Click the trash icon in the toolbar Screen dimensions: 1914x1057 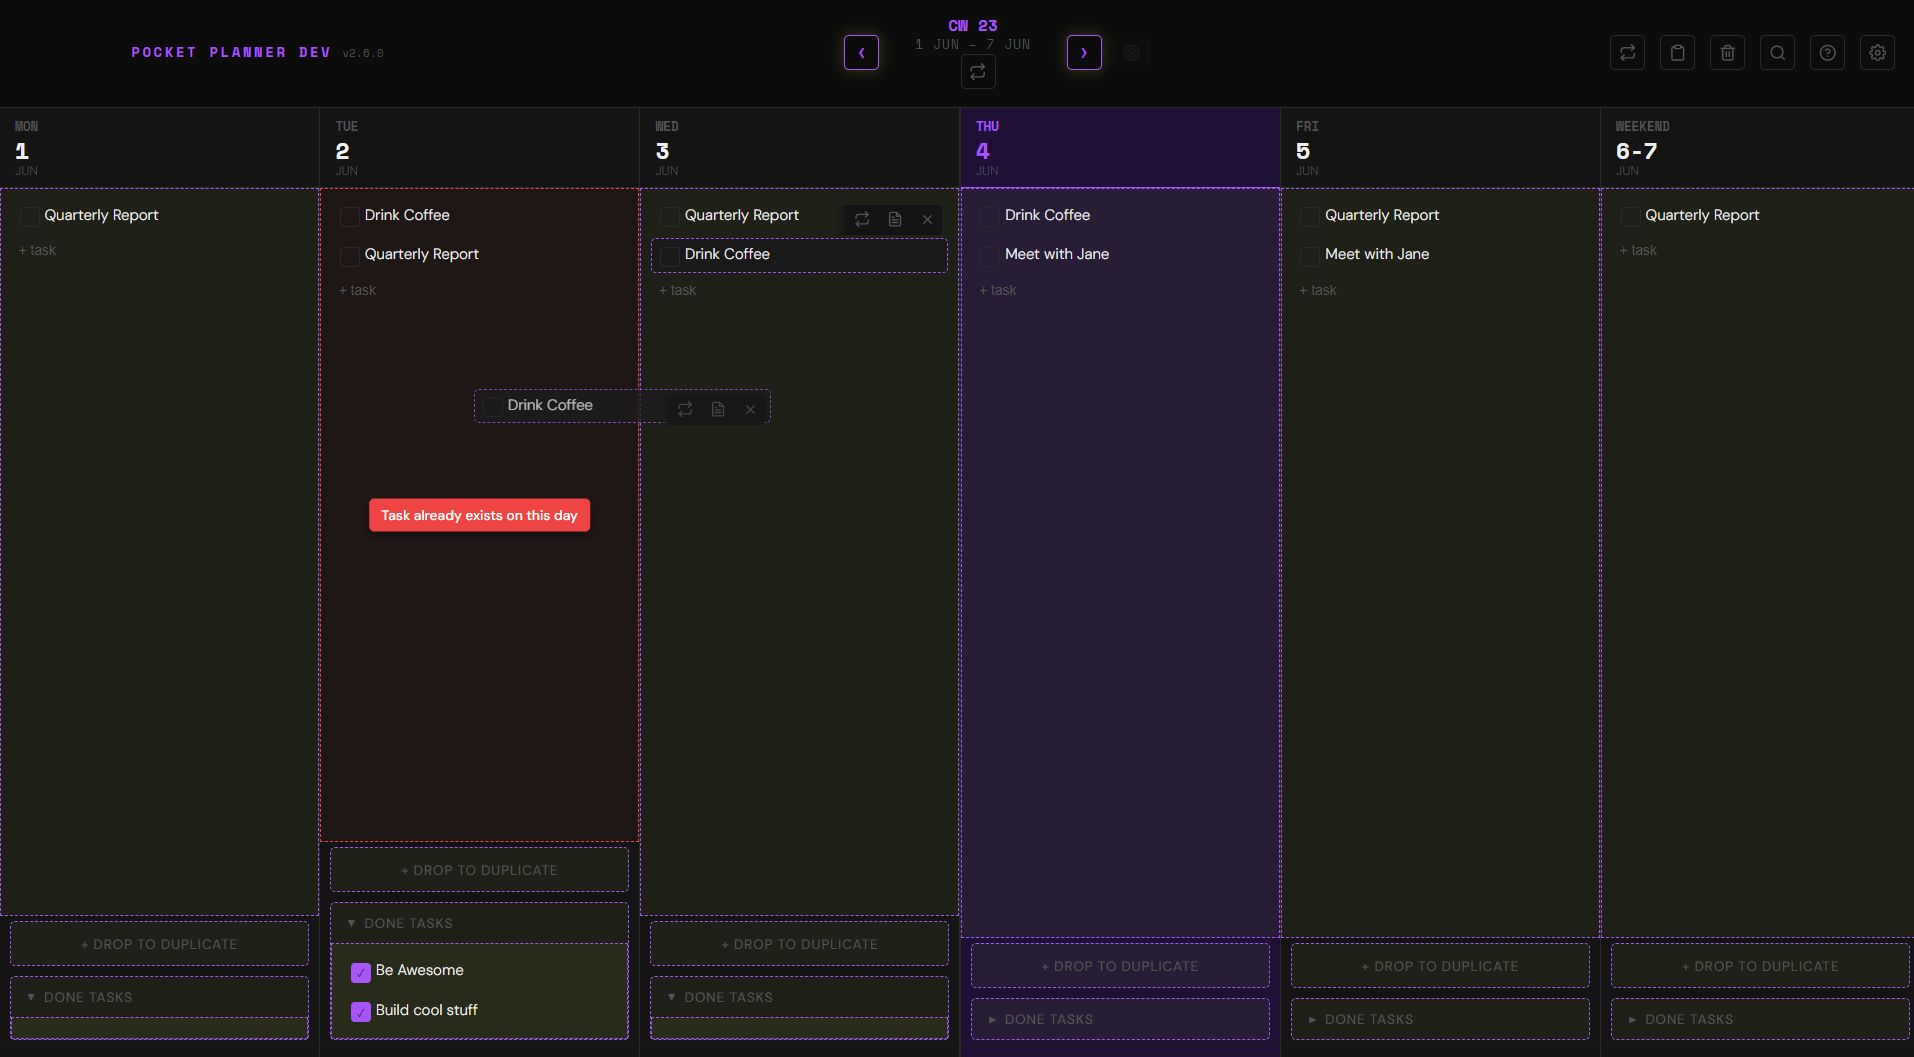tap(1727, 53)
